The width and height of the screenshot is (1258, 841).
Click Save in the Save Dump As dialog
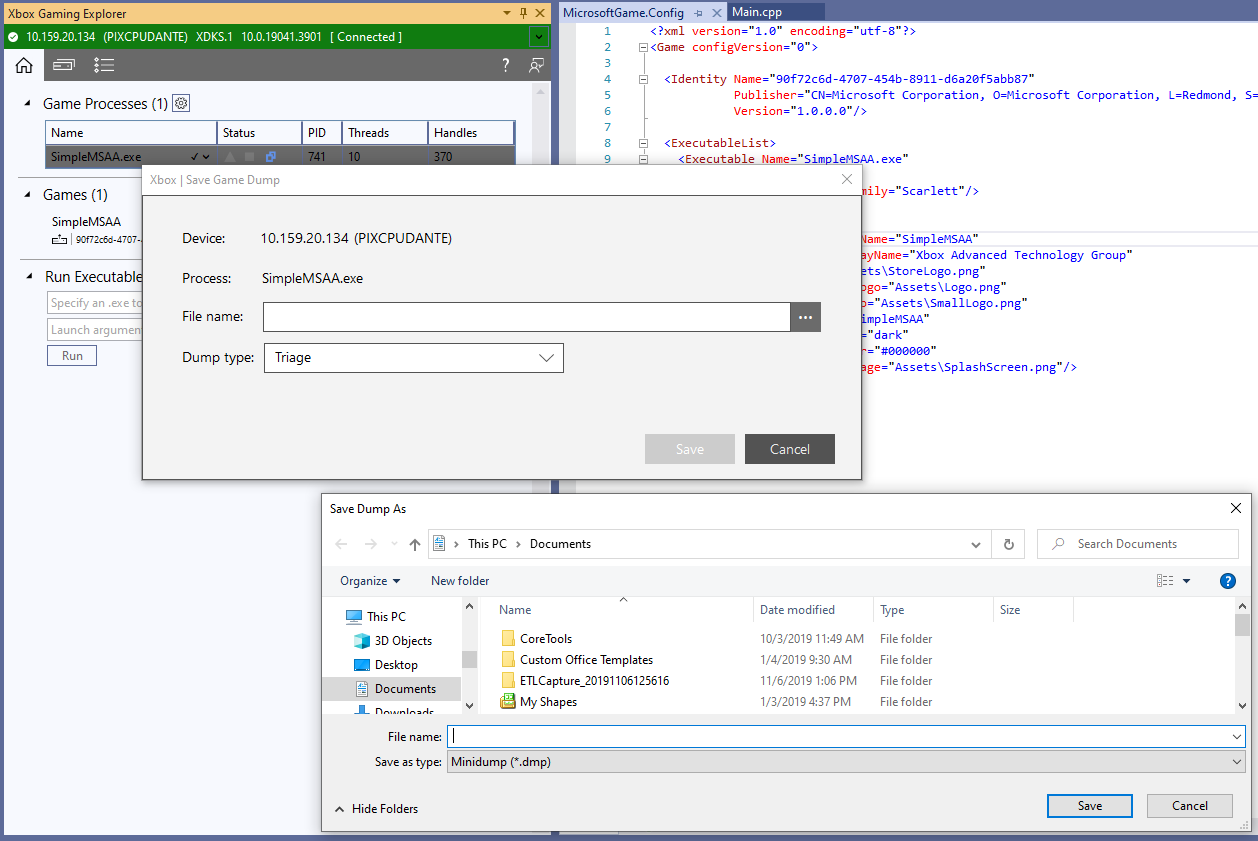pos(1090,806)
